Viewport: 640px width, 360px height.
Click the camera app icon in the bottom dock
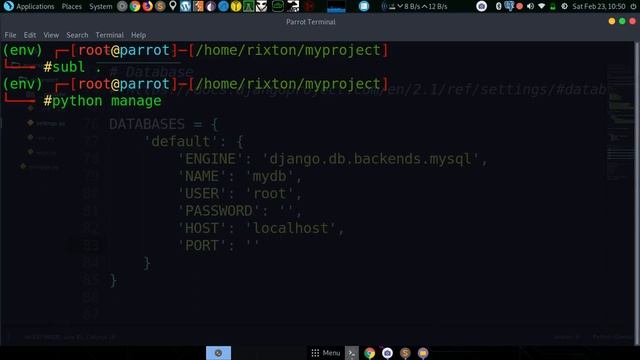coord(387,353)
